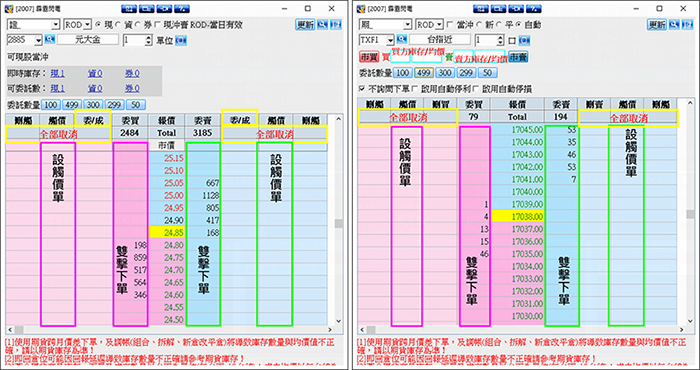Image resolution: width=700 pixels, height=370 pixels.
Task: Select 自動 radio button in futures window
Action: coord(518,25)
